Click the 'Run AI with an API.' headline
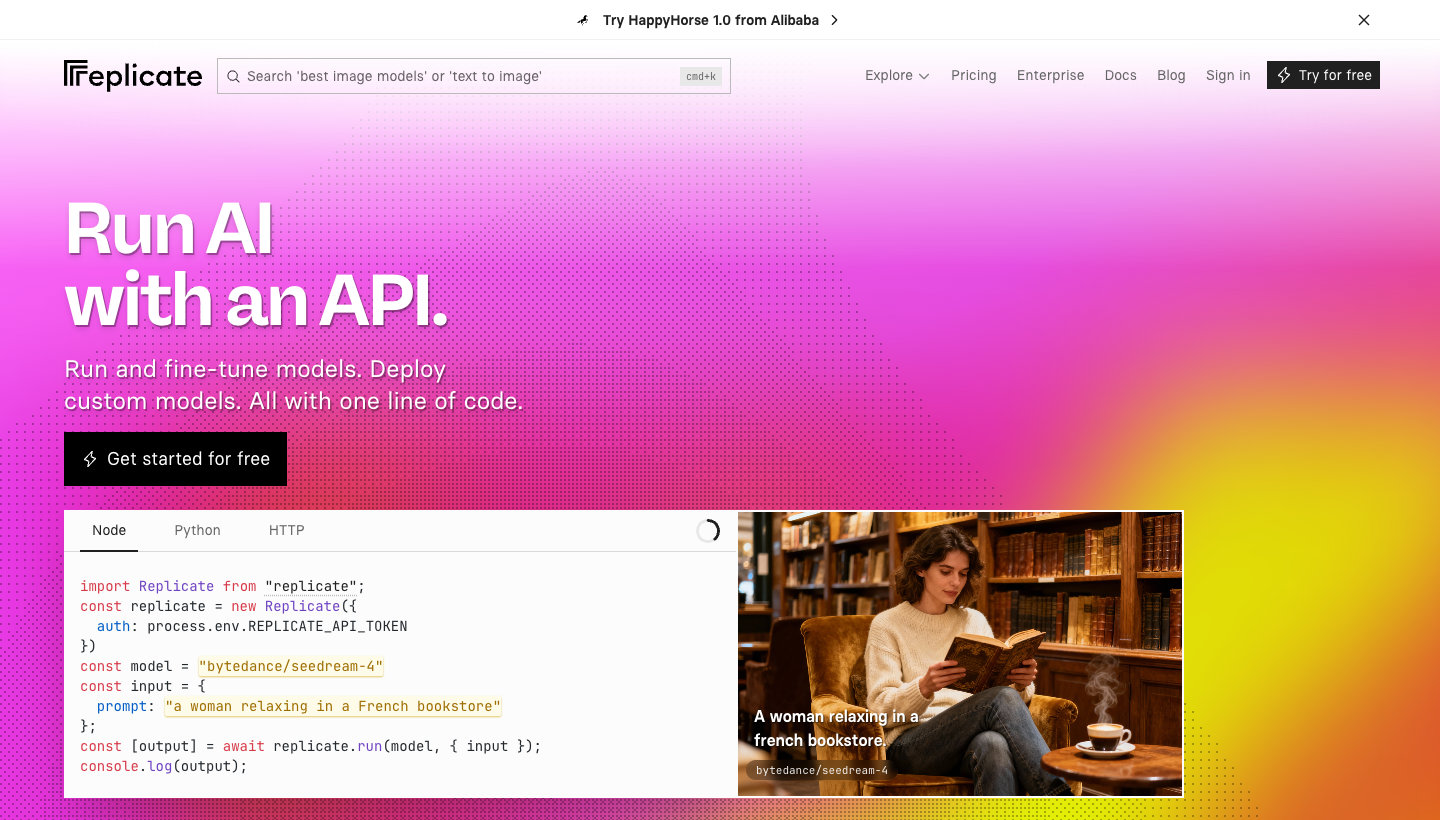1440x820 pixels. [x=256, y=265]
